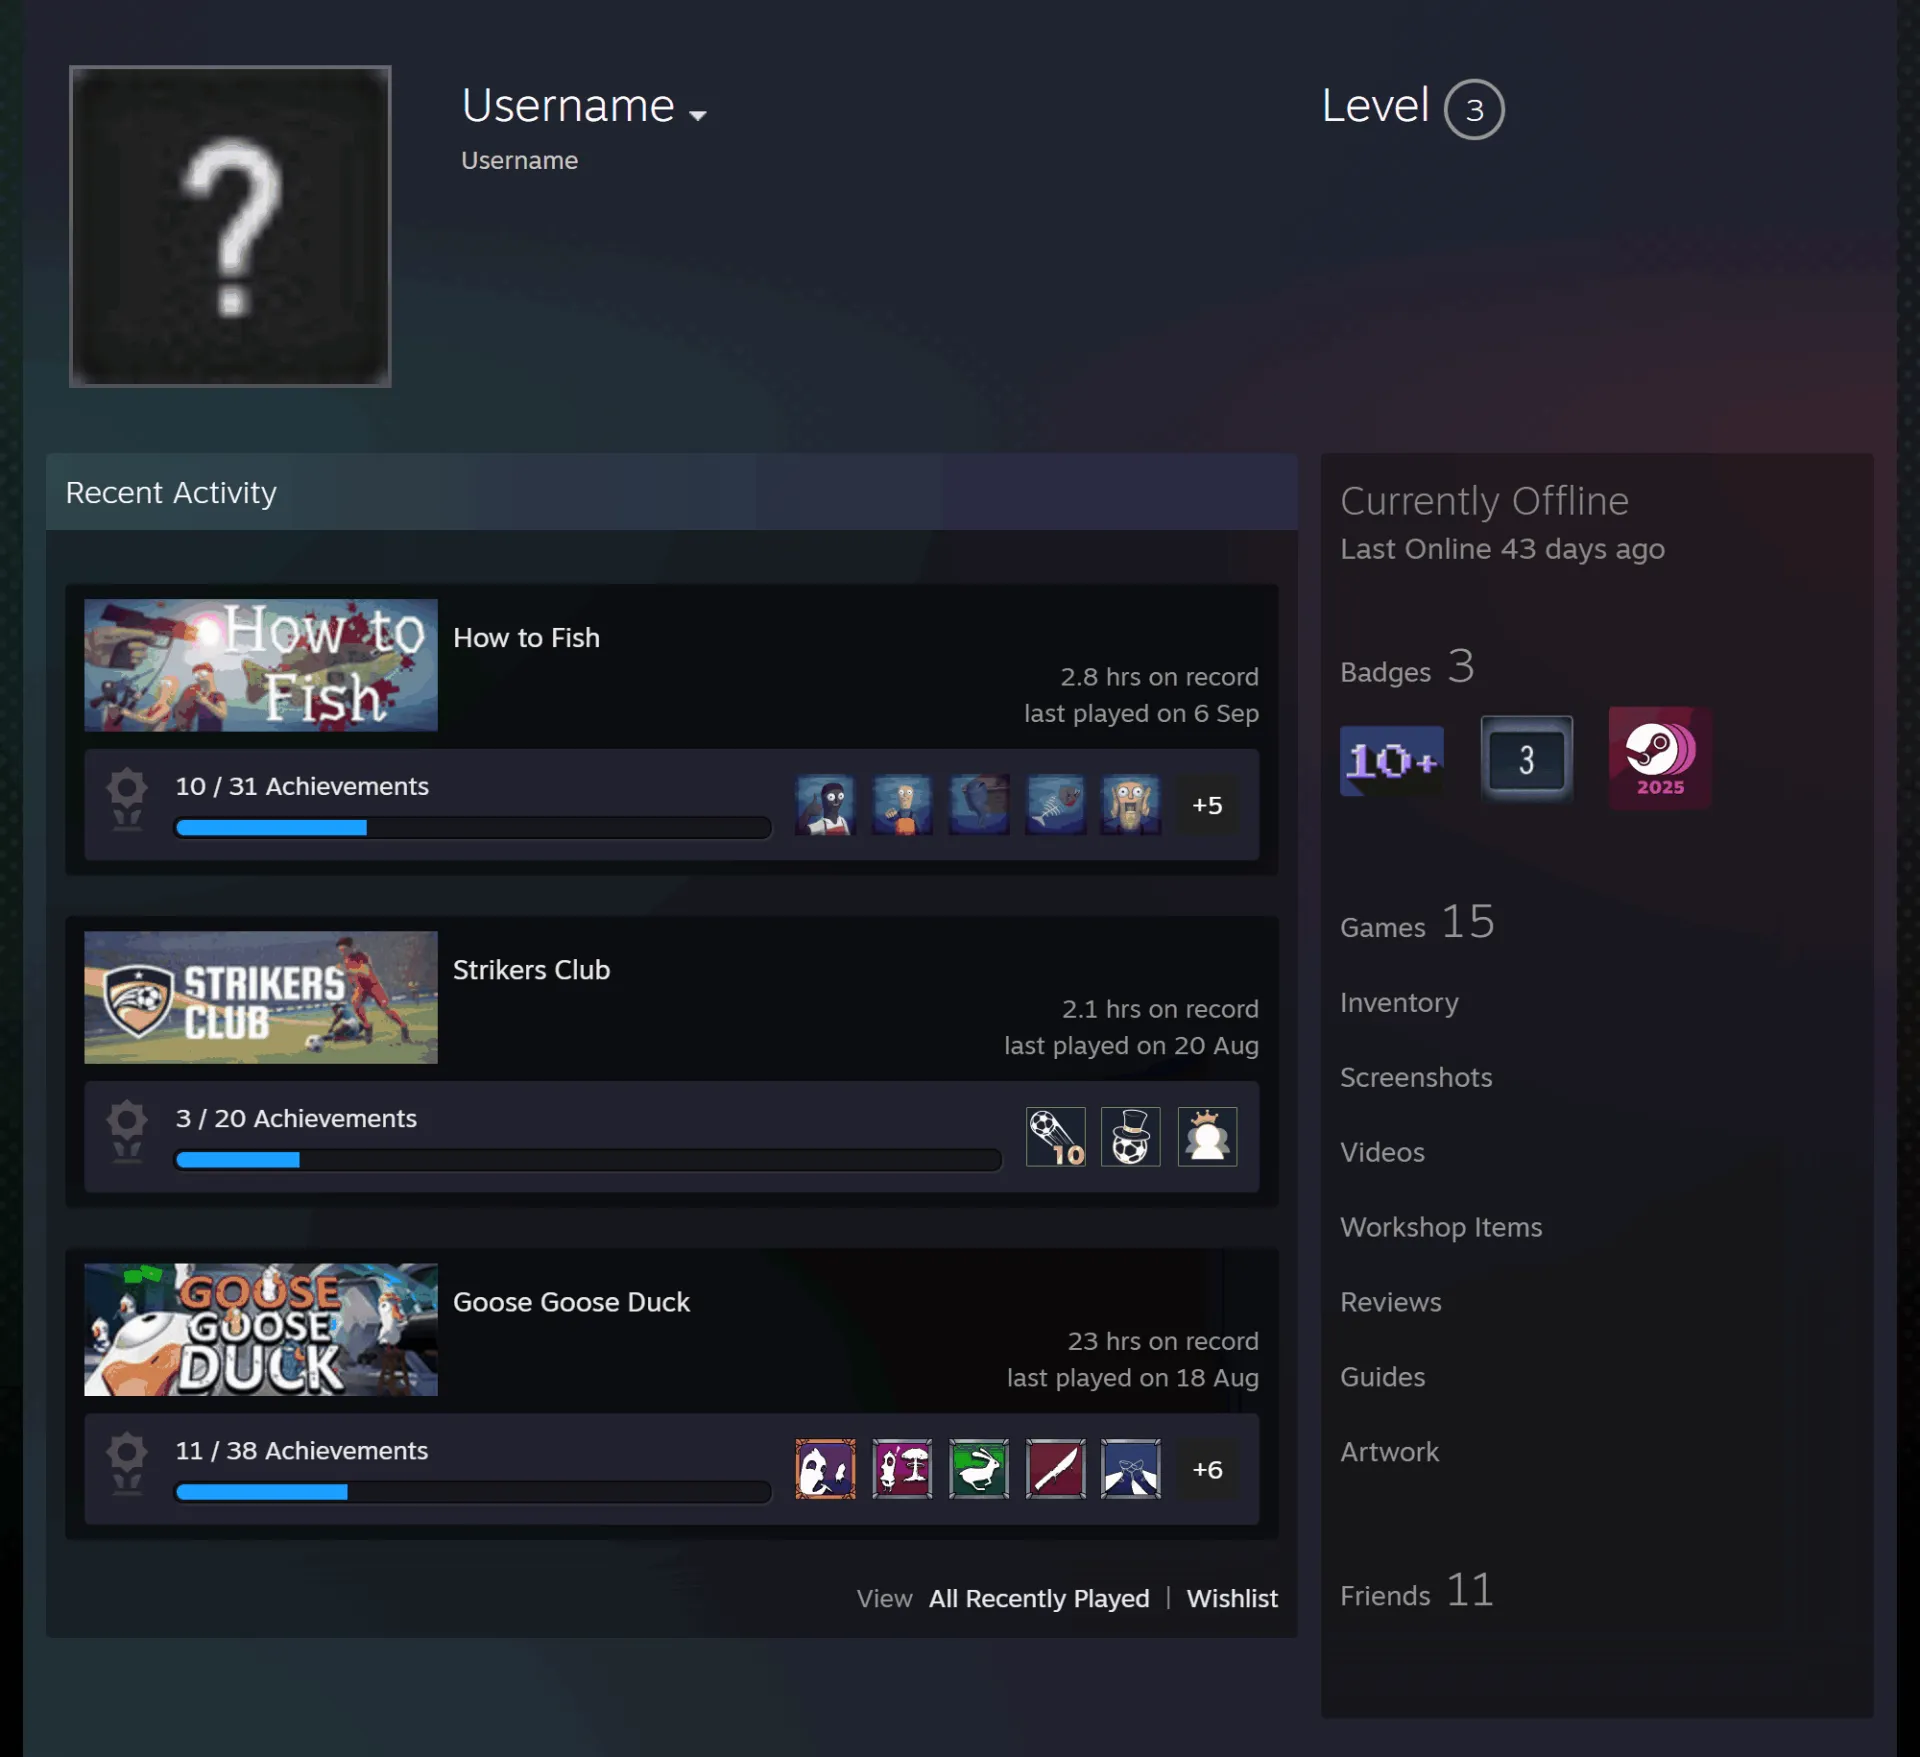Open the 3 / 20 Achievements link
The height and width of the screenshot is (1757, 1920).
296,1118
